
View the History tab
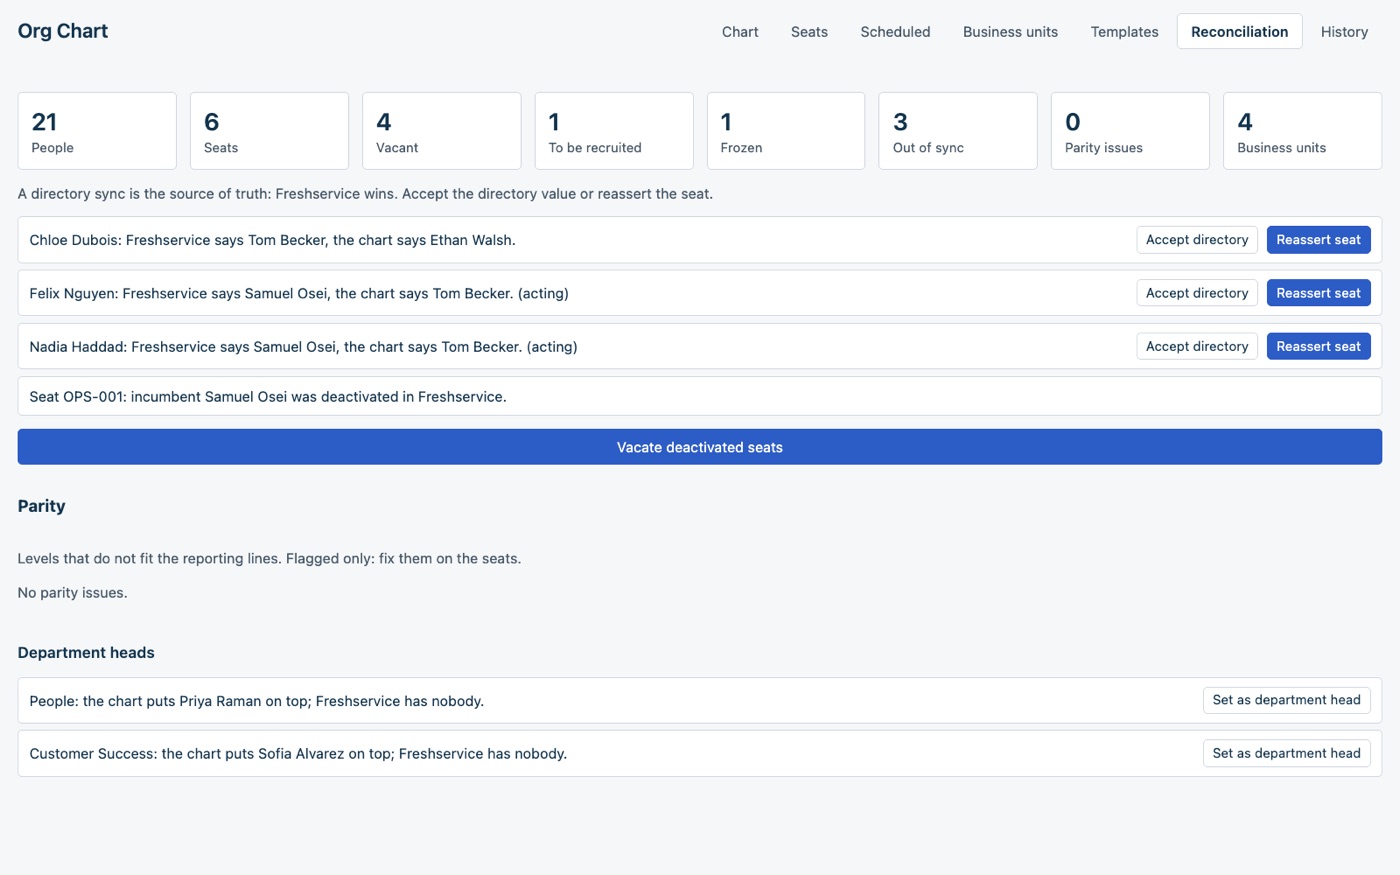click(x=1344, y=31)
